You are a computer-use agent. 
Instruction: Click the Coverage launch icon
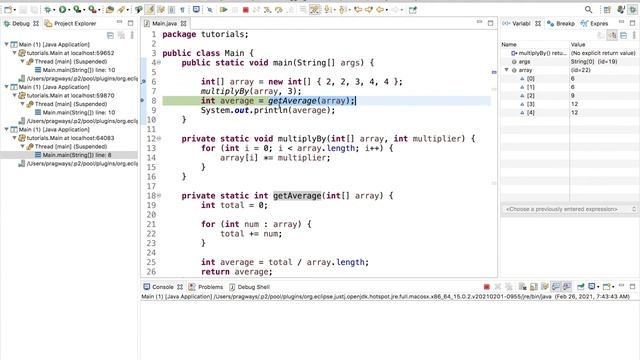pyautogui.click(x=77, y=10)
